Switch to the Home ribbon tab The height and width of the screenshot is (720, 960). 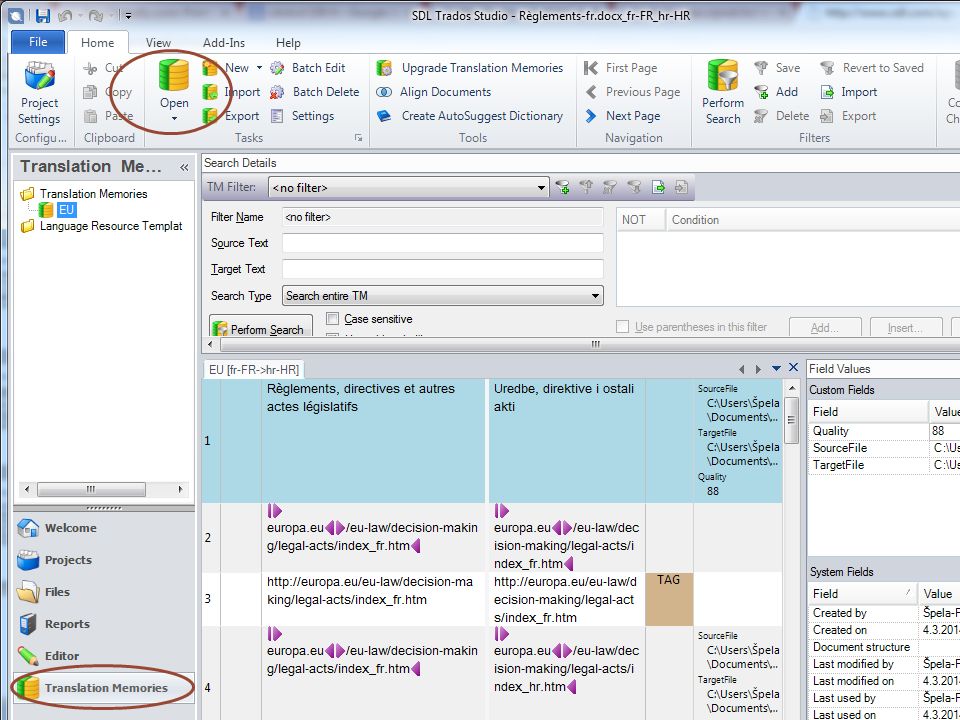[x=97, y=43]
